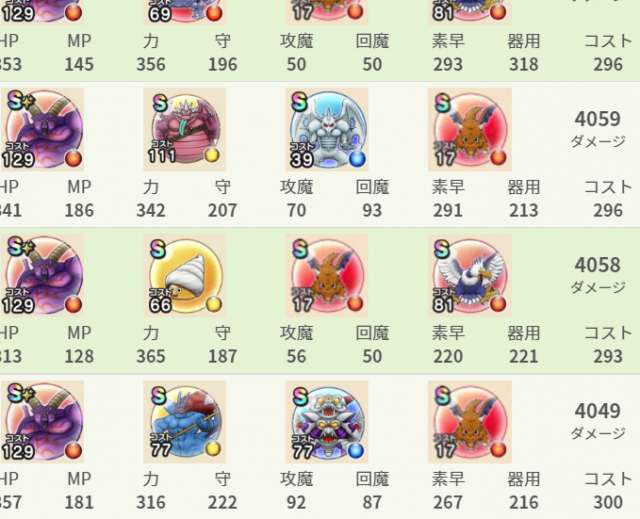Tap the white gargoyle icon with cost 39
Screen dimensions: 640x519
327,129
